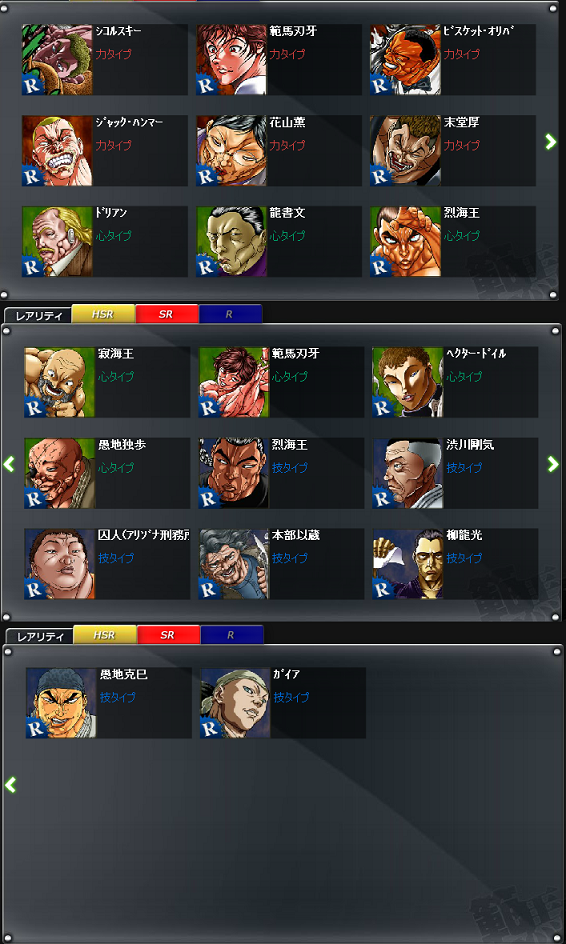Select the R rarity tab in middle panel

coord(230,314)
